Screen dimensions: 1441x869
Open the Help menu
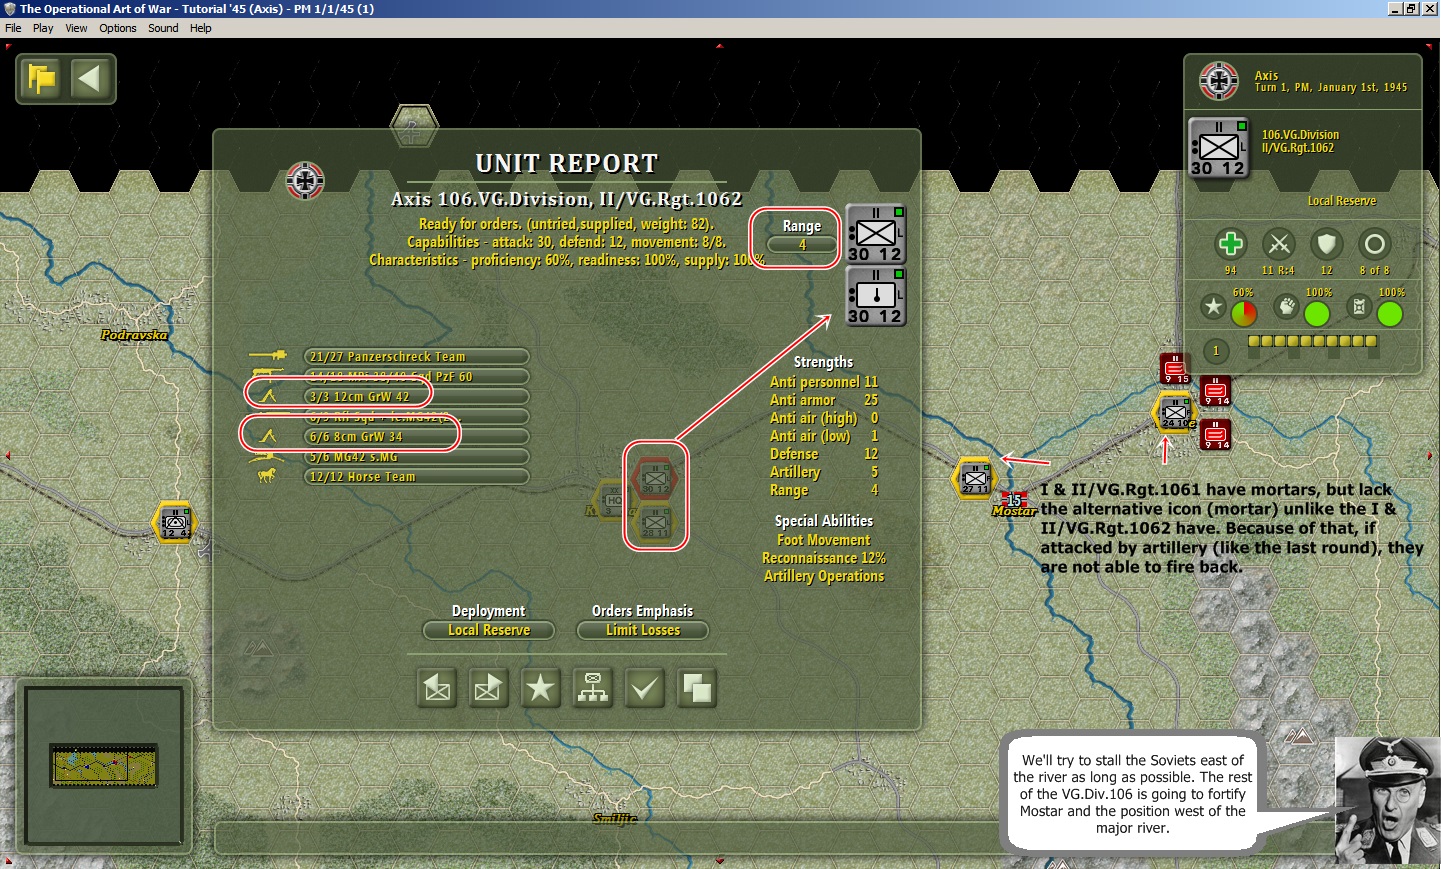201,28
